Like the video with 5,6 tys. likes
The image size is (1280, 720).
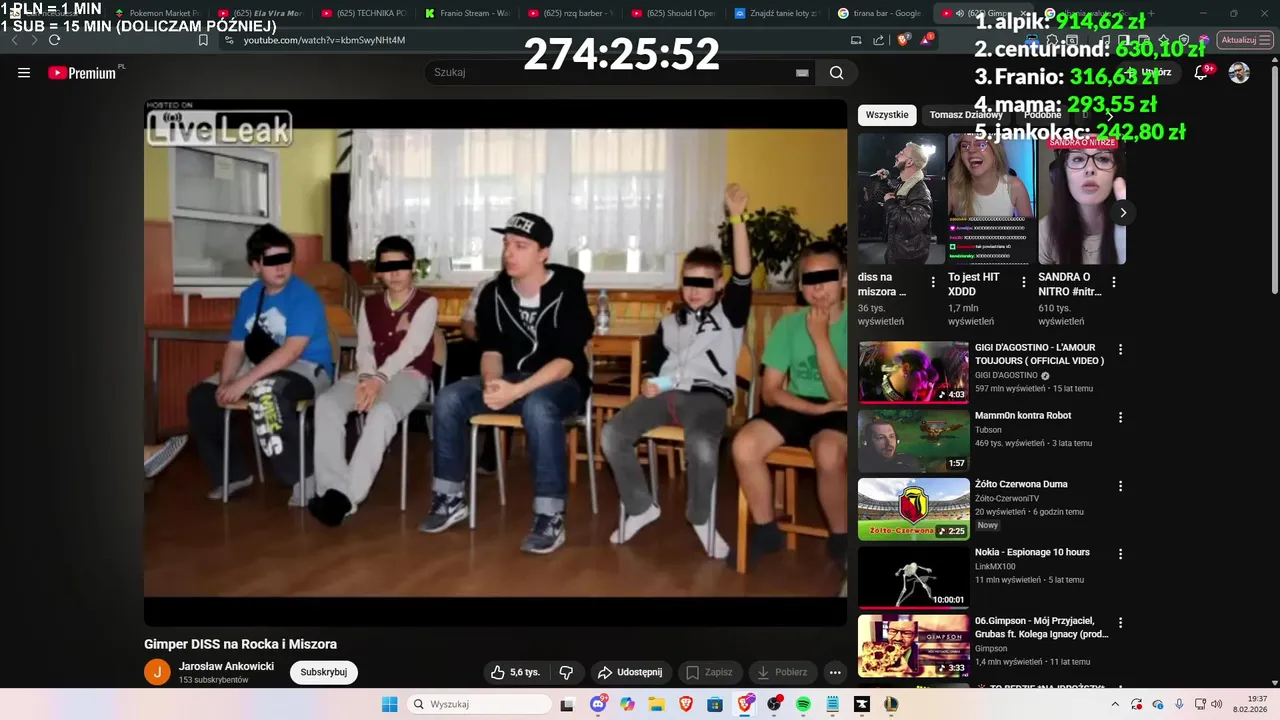coord(516,672)
